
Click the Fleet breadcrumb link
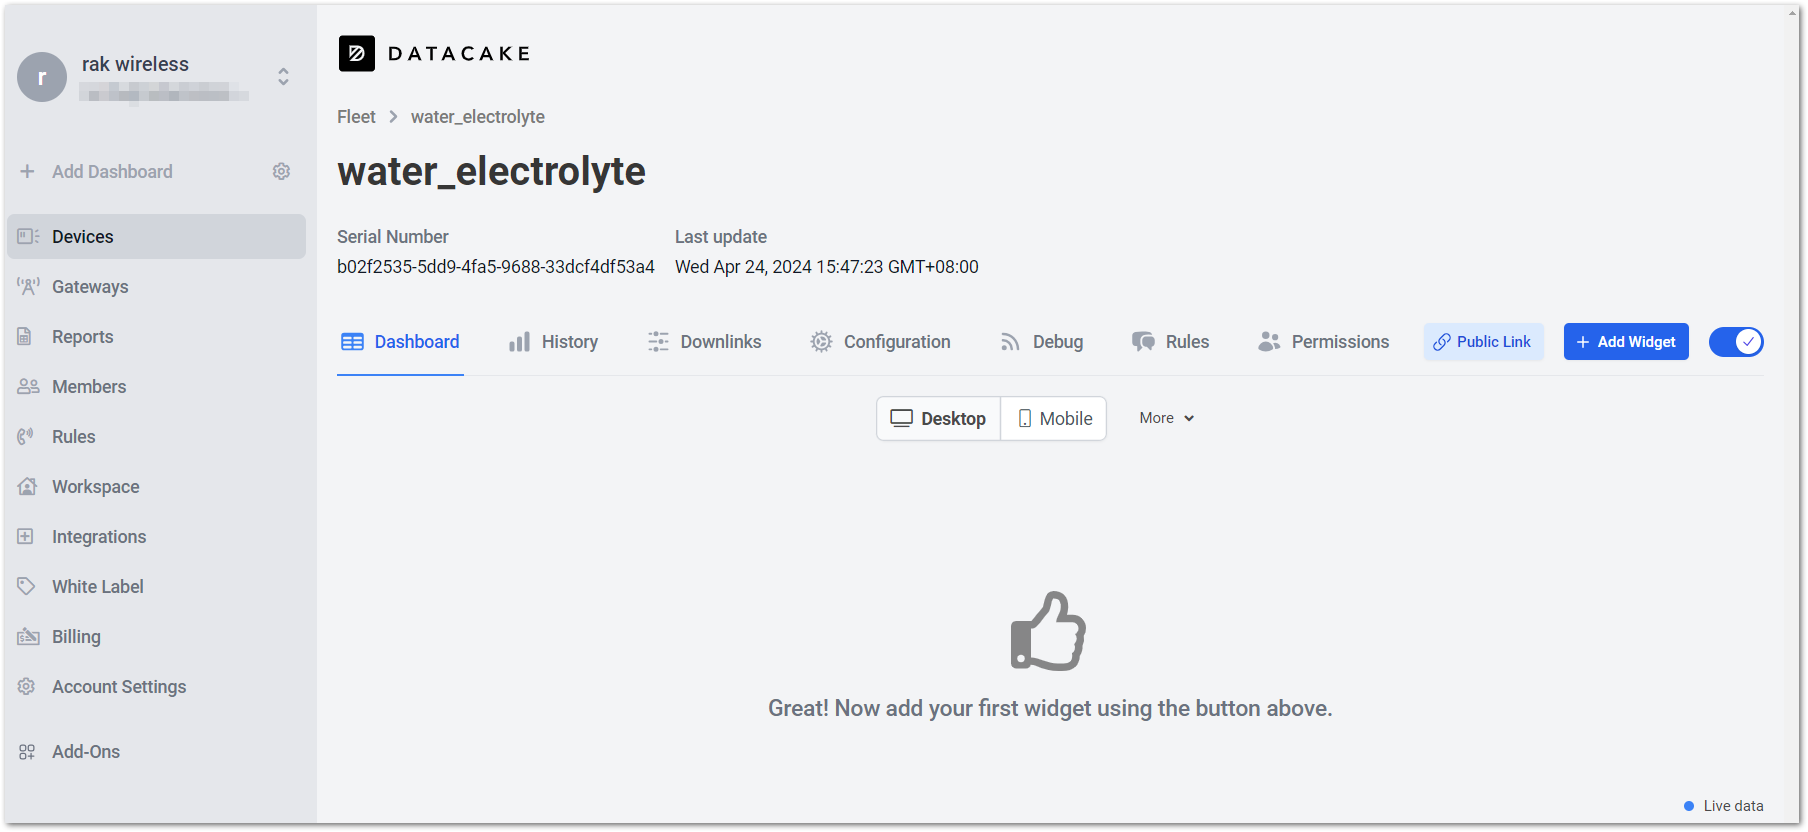[356, 117]
